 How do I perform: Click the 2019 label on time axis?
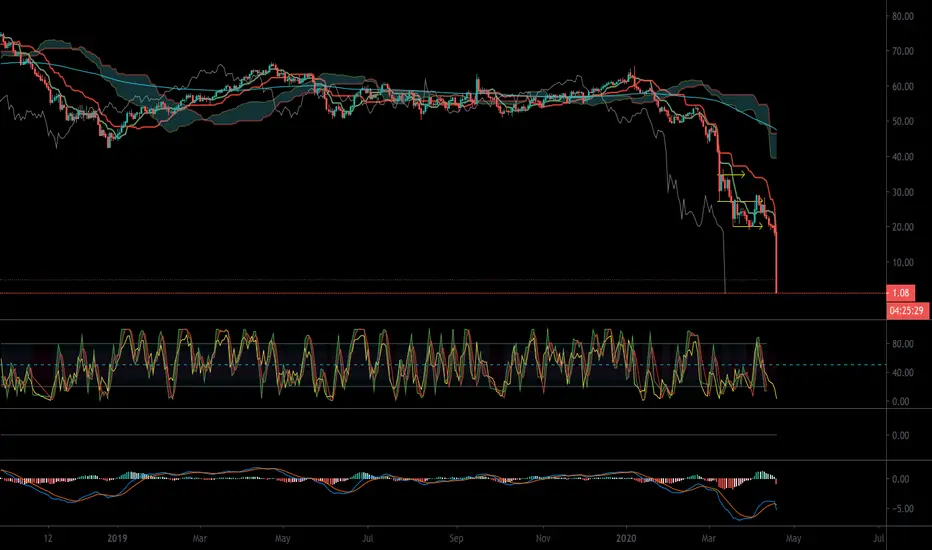coord(117,539)
